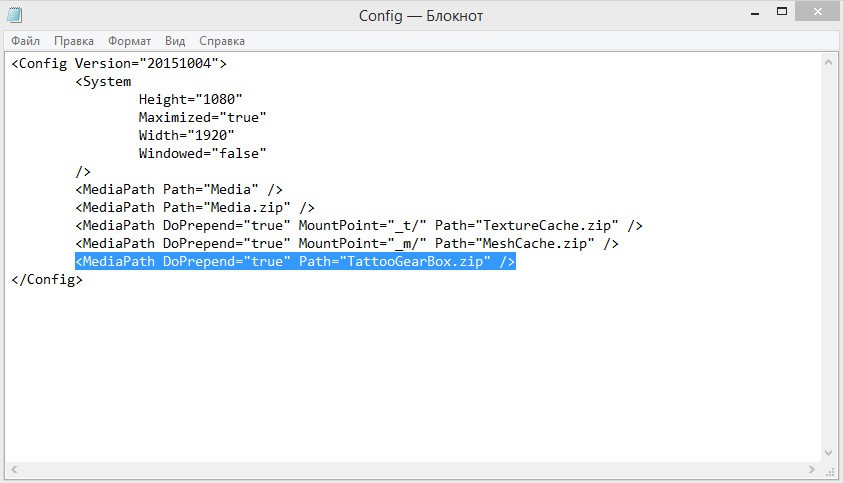Open the Правка menu

[x=74, y=41]
